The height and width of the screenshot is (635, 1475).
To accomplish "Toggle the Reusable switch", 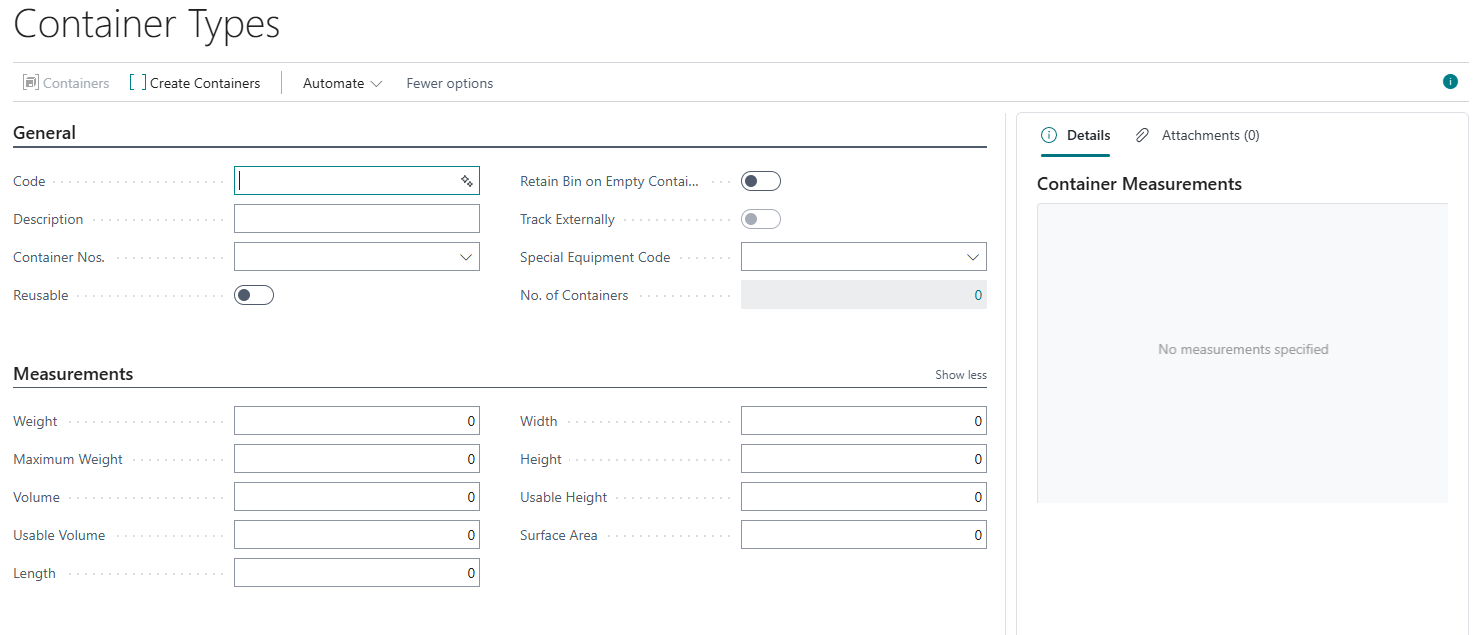I will point(253,295).
